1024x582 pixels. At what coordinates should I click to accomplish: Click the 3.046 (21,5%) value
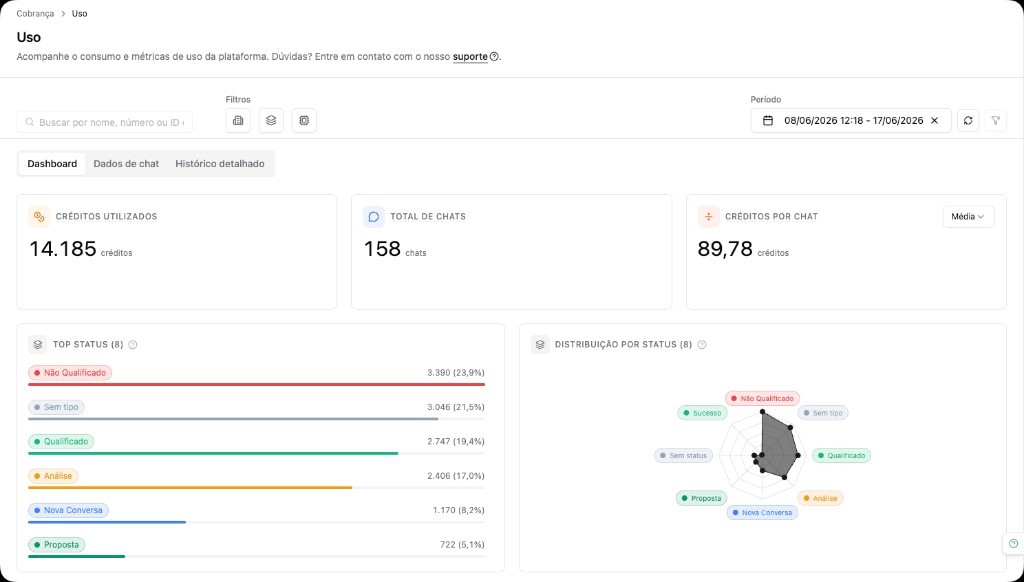456,407
